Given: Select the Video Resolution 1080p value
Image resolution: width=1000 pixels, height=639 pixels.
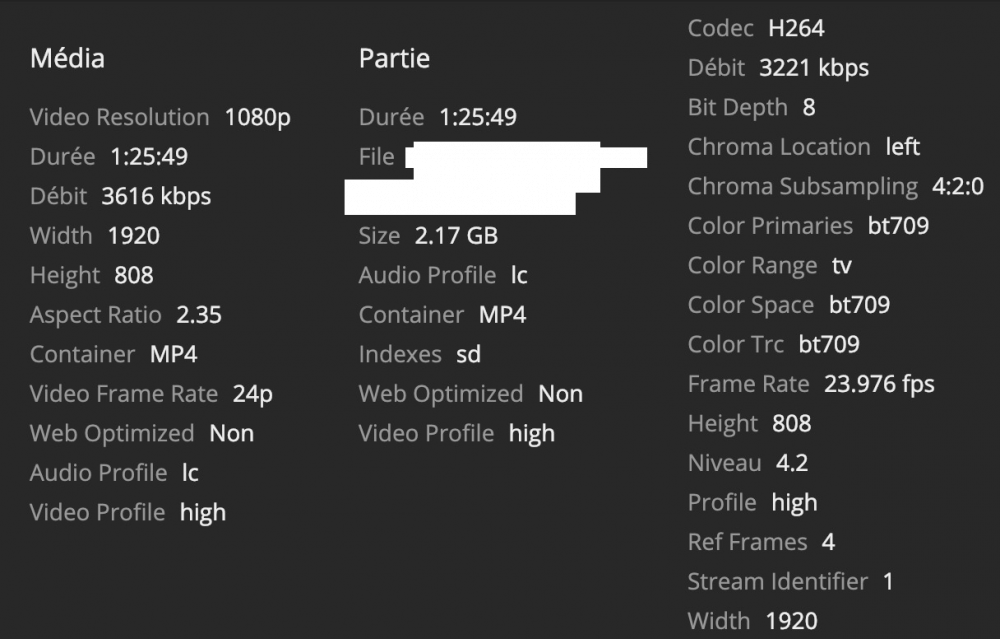Looking at the screenshot, I should point(257,117).
